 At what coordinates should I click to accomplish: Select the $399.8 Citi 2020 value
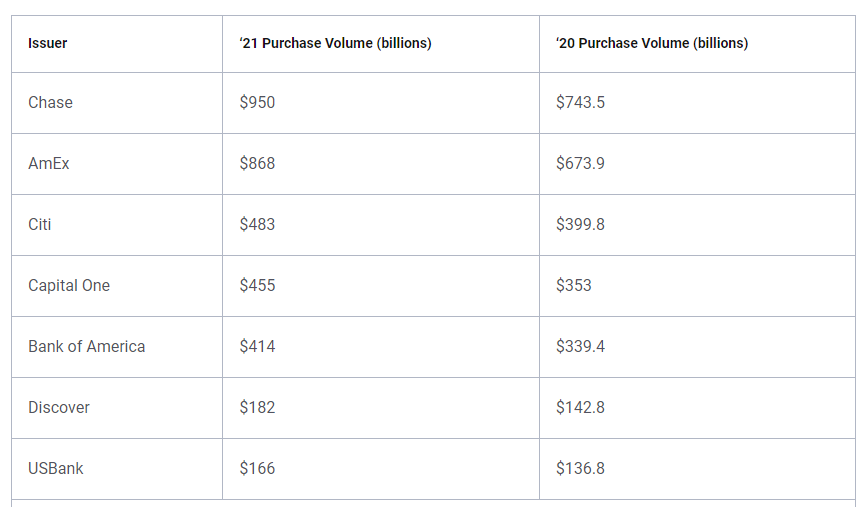click(x=581, y=224)
